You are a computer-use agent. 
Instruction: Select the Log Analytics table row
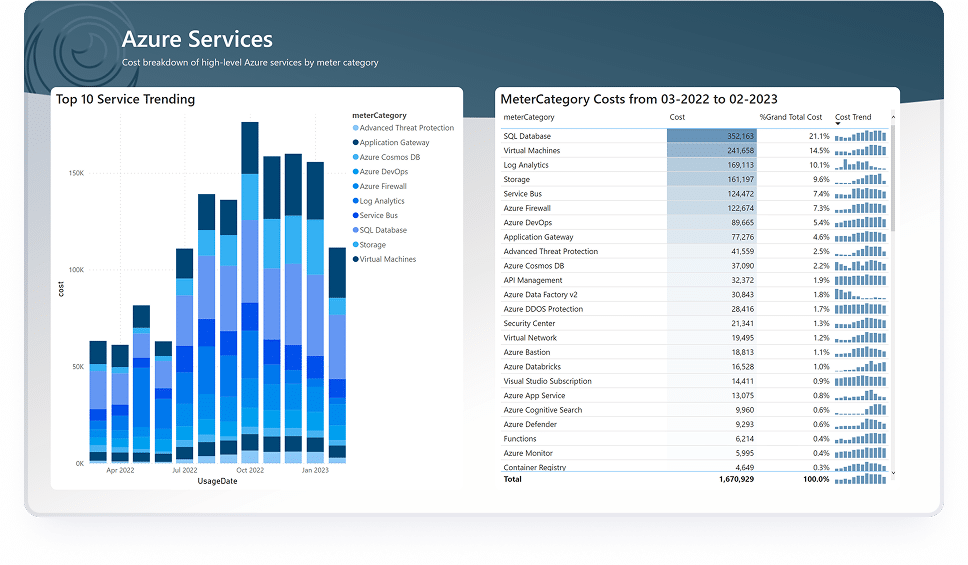[695, 165]
